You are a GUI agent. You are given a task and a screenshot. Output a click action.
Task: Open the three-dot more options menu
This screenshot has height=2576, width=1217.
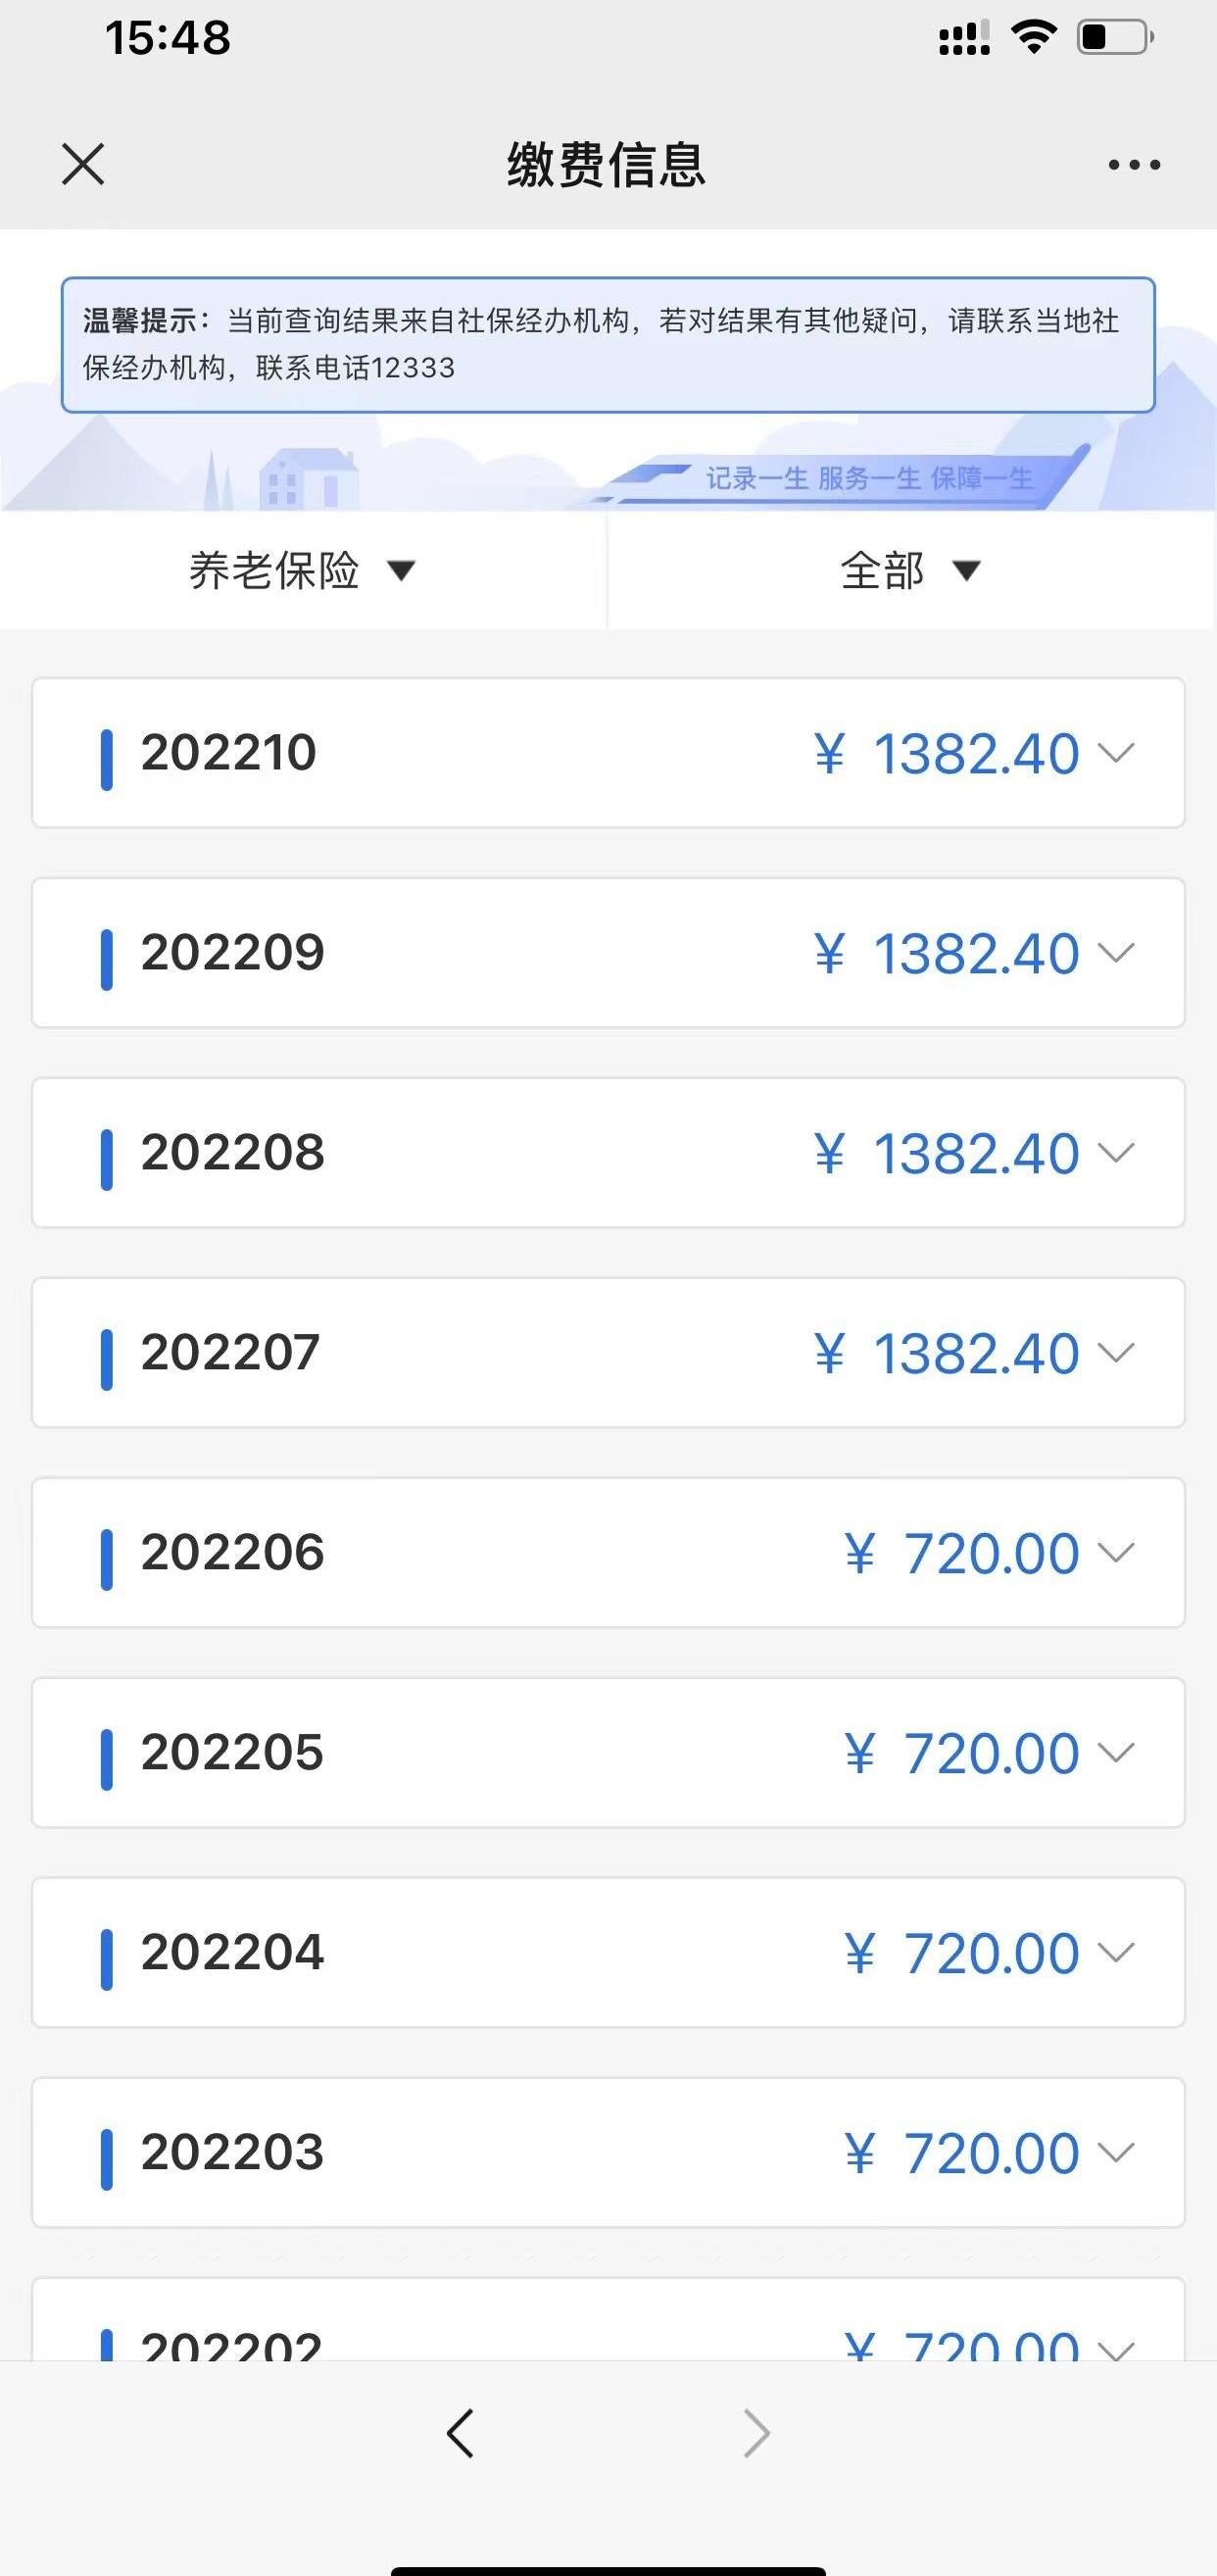click(1134, 165)
